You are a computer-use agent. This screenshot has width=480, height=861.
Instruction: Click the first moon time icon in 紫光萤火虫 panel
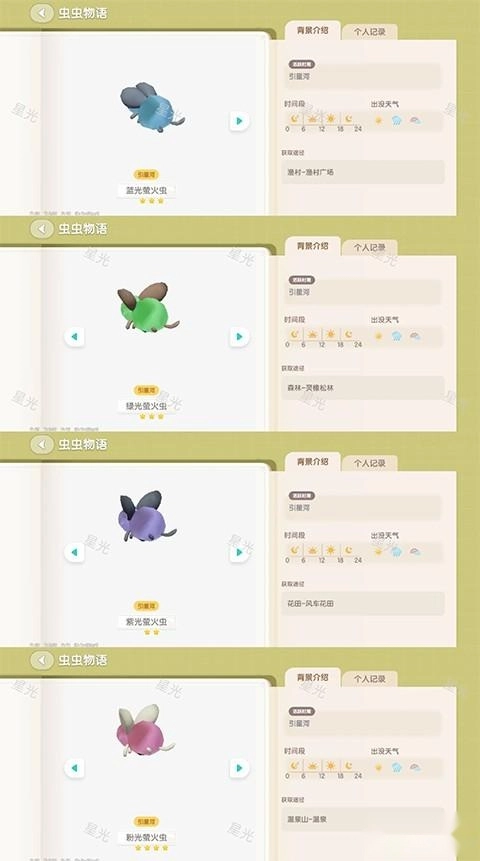[x=295, y=550]
